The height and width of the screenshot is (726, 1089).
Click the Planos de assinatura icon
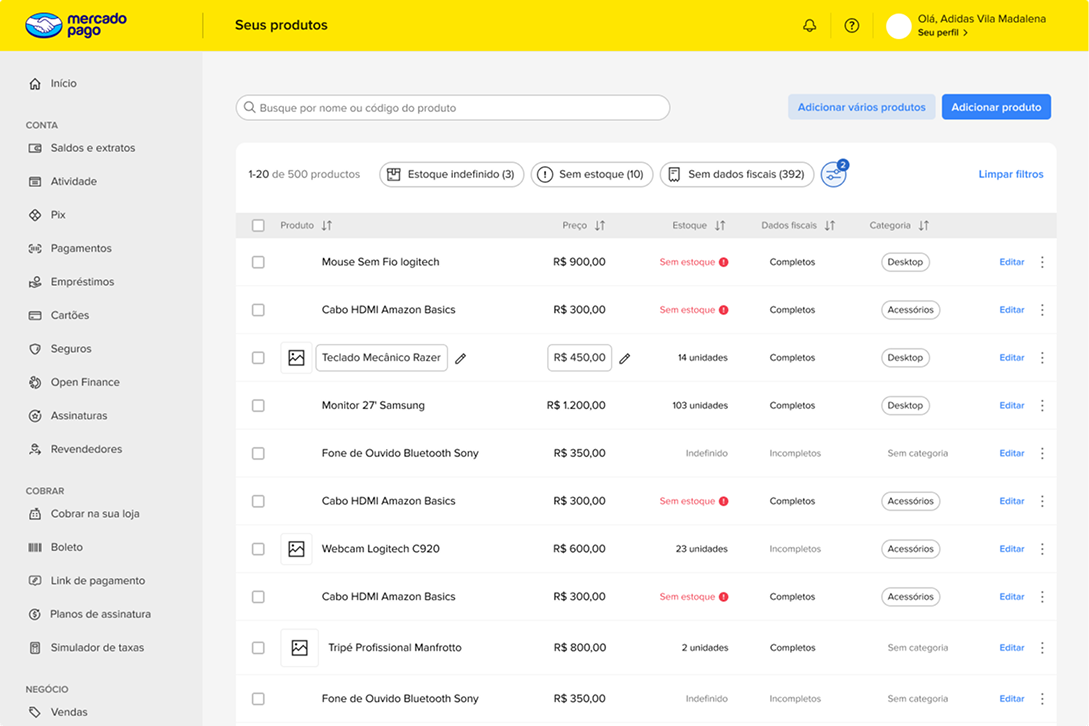[x=35, y=614]
